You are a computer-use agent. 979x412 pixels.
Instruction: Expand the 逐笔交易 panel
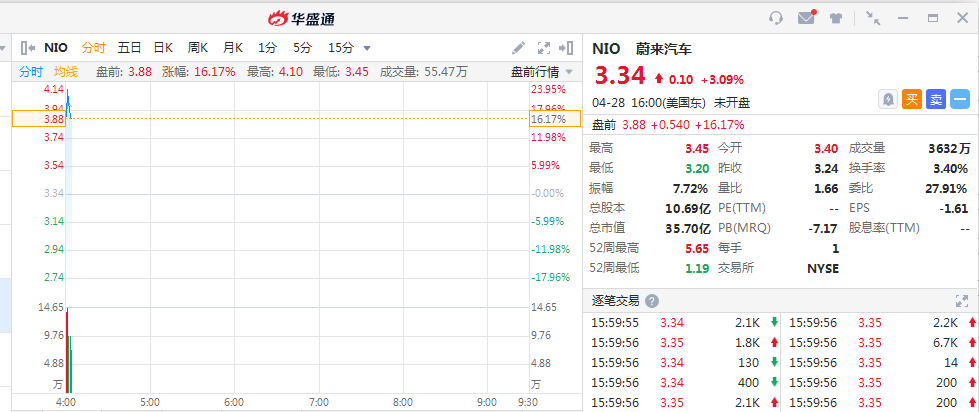[x=962, y=301]
